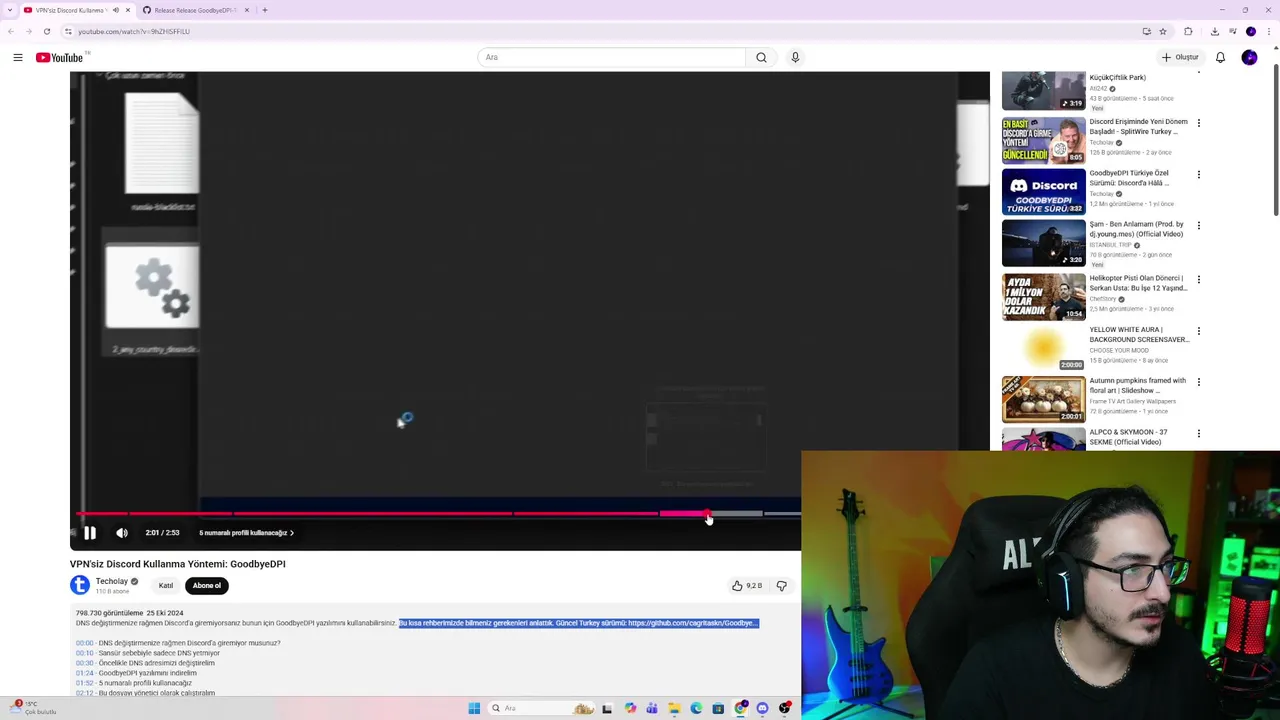Pause the video playback
Viewport: 1280px width, 720px height.
tap(89, 533)
